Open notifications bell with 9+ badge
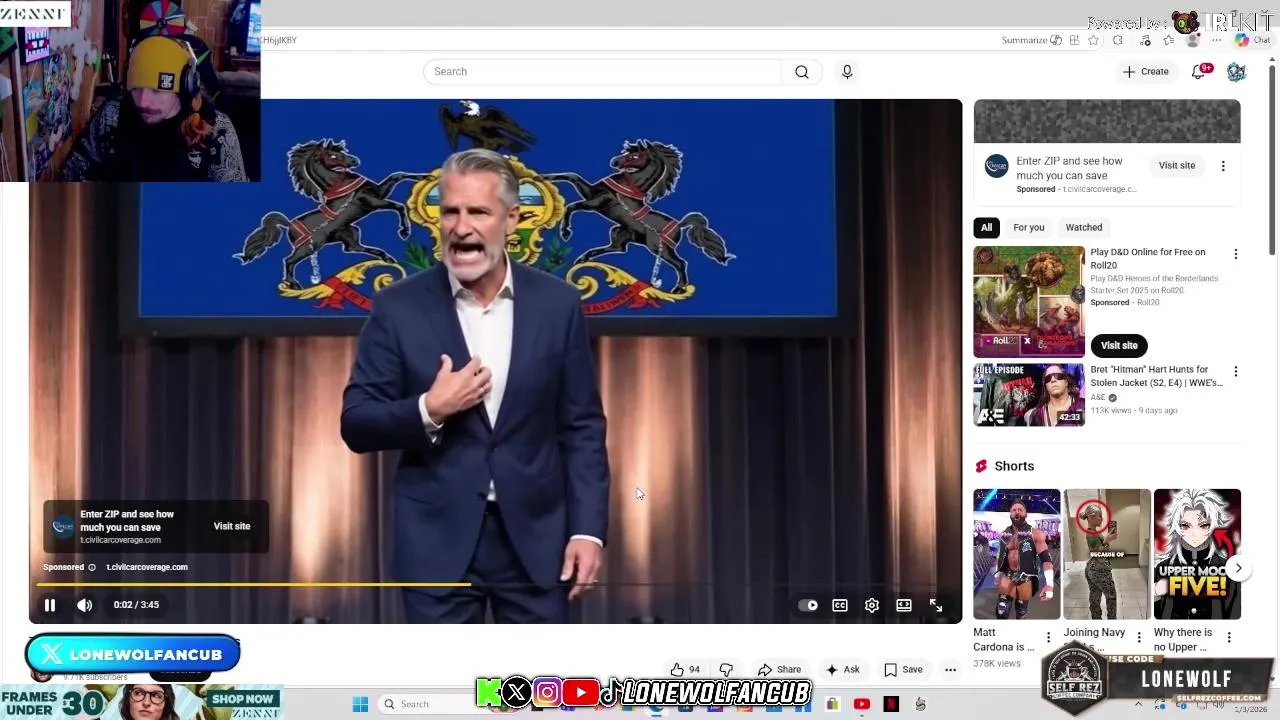Screen dimensions: 1280x720 pos(1199,72)
